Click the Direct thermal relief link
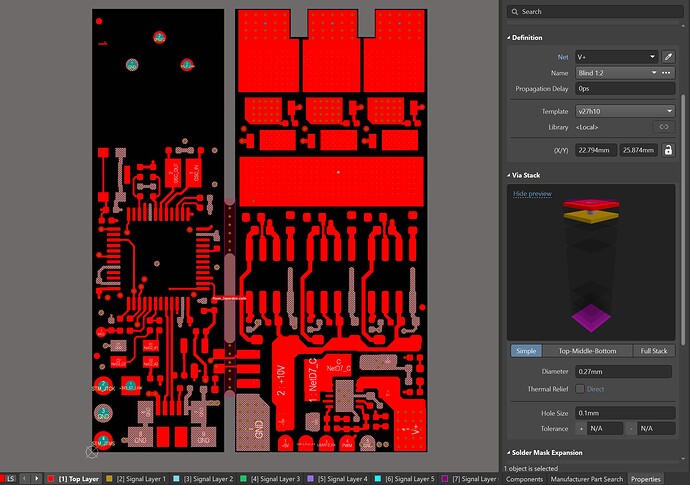This screenshot has width=690, height=485. coord(595,389)
